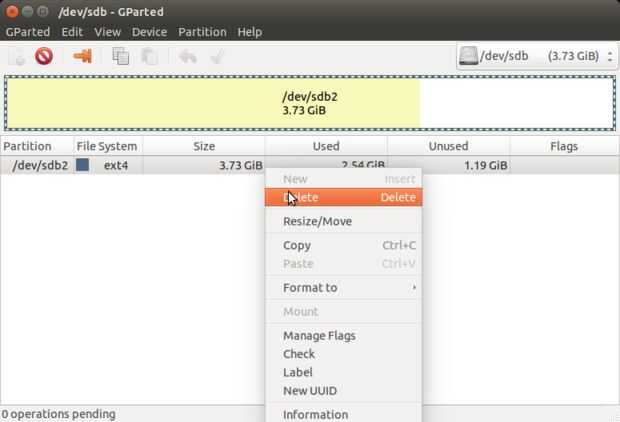Open the GParted menu
Image resolution: width=620 pixels, height=422 pixels.
pos(28,32)
